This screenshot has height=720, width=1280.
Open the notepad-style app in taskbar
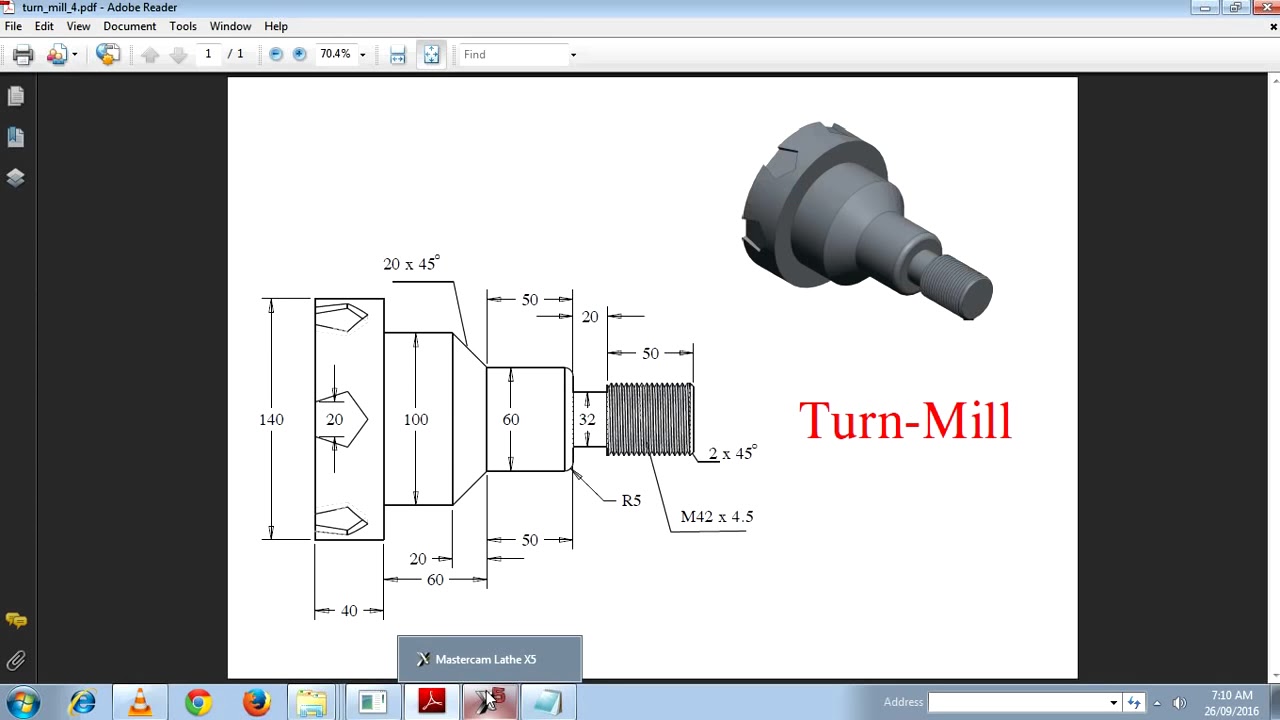[x=548, y=703]
